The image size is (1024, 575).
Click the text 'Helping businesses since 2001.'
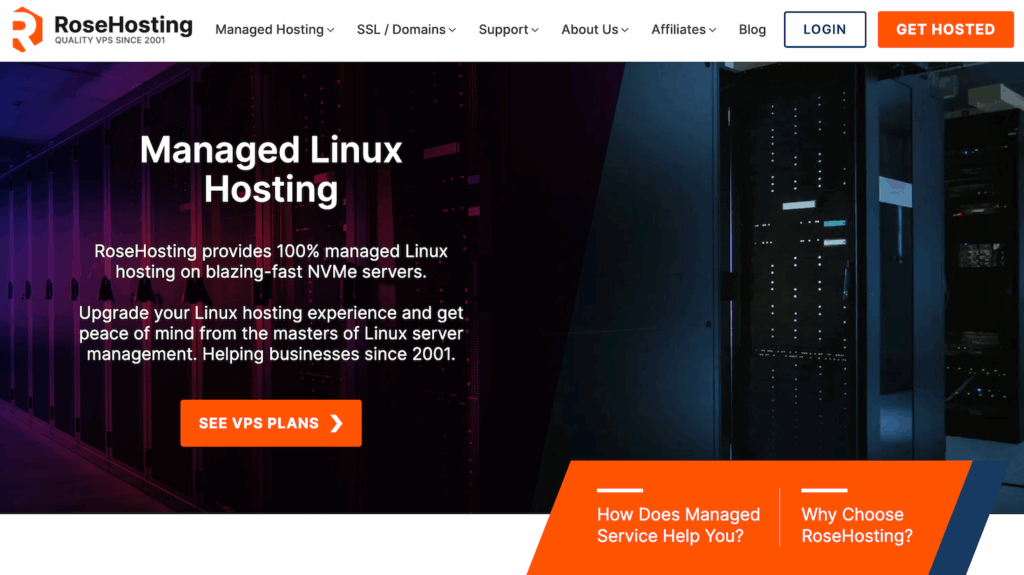pyautogui.click(x=328, y=354)
